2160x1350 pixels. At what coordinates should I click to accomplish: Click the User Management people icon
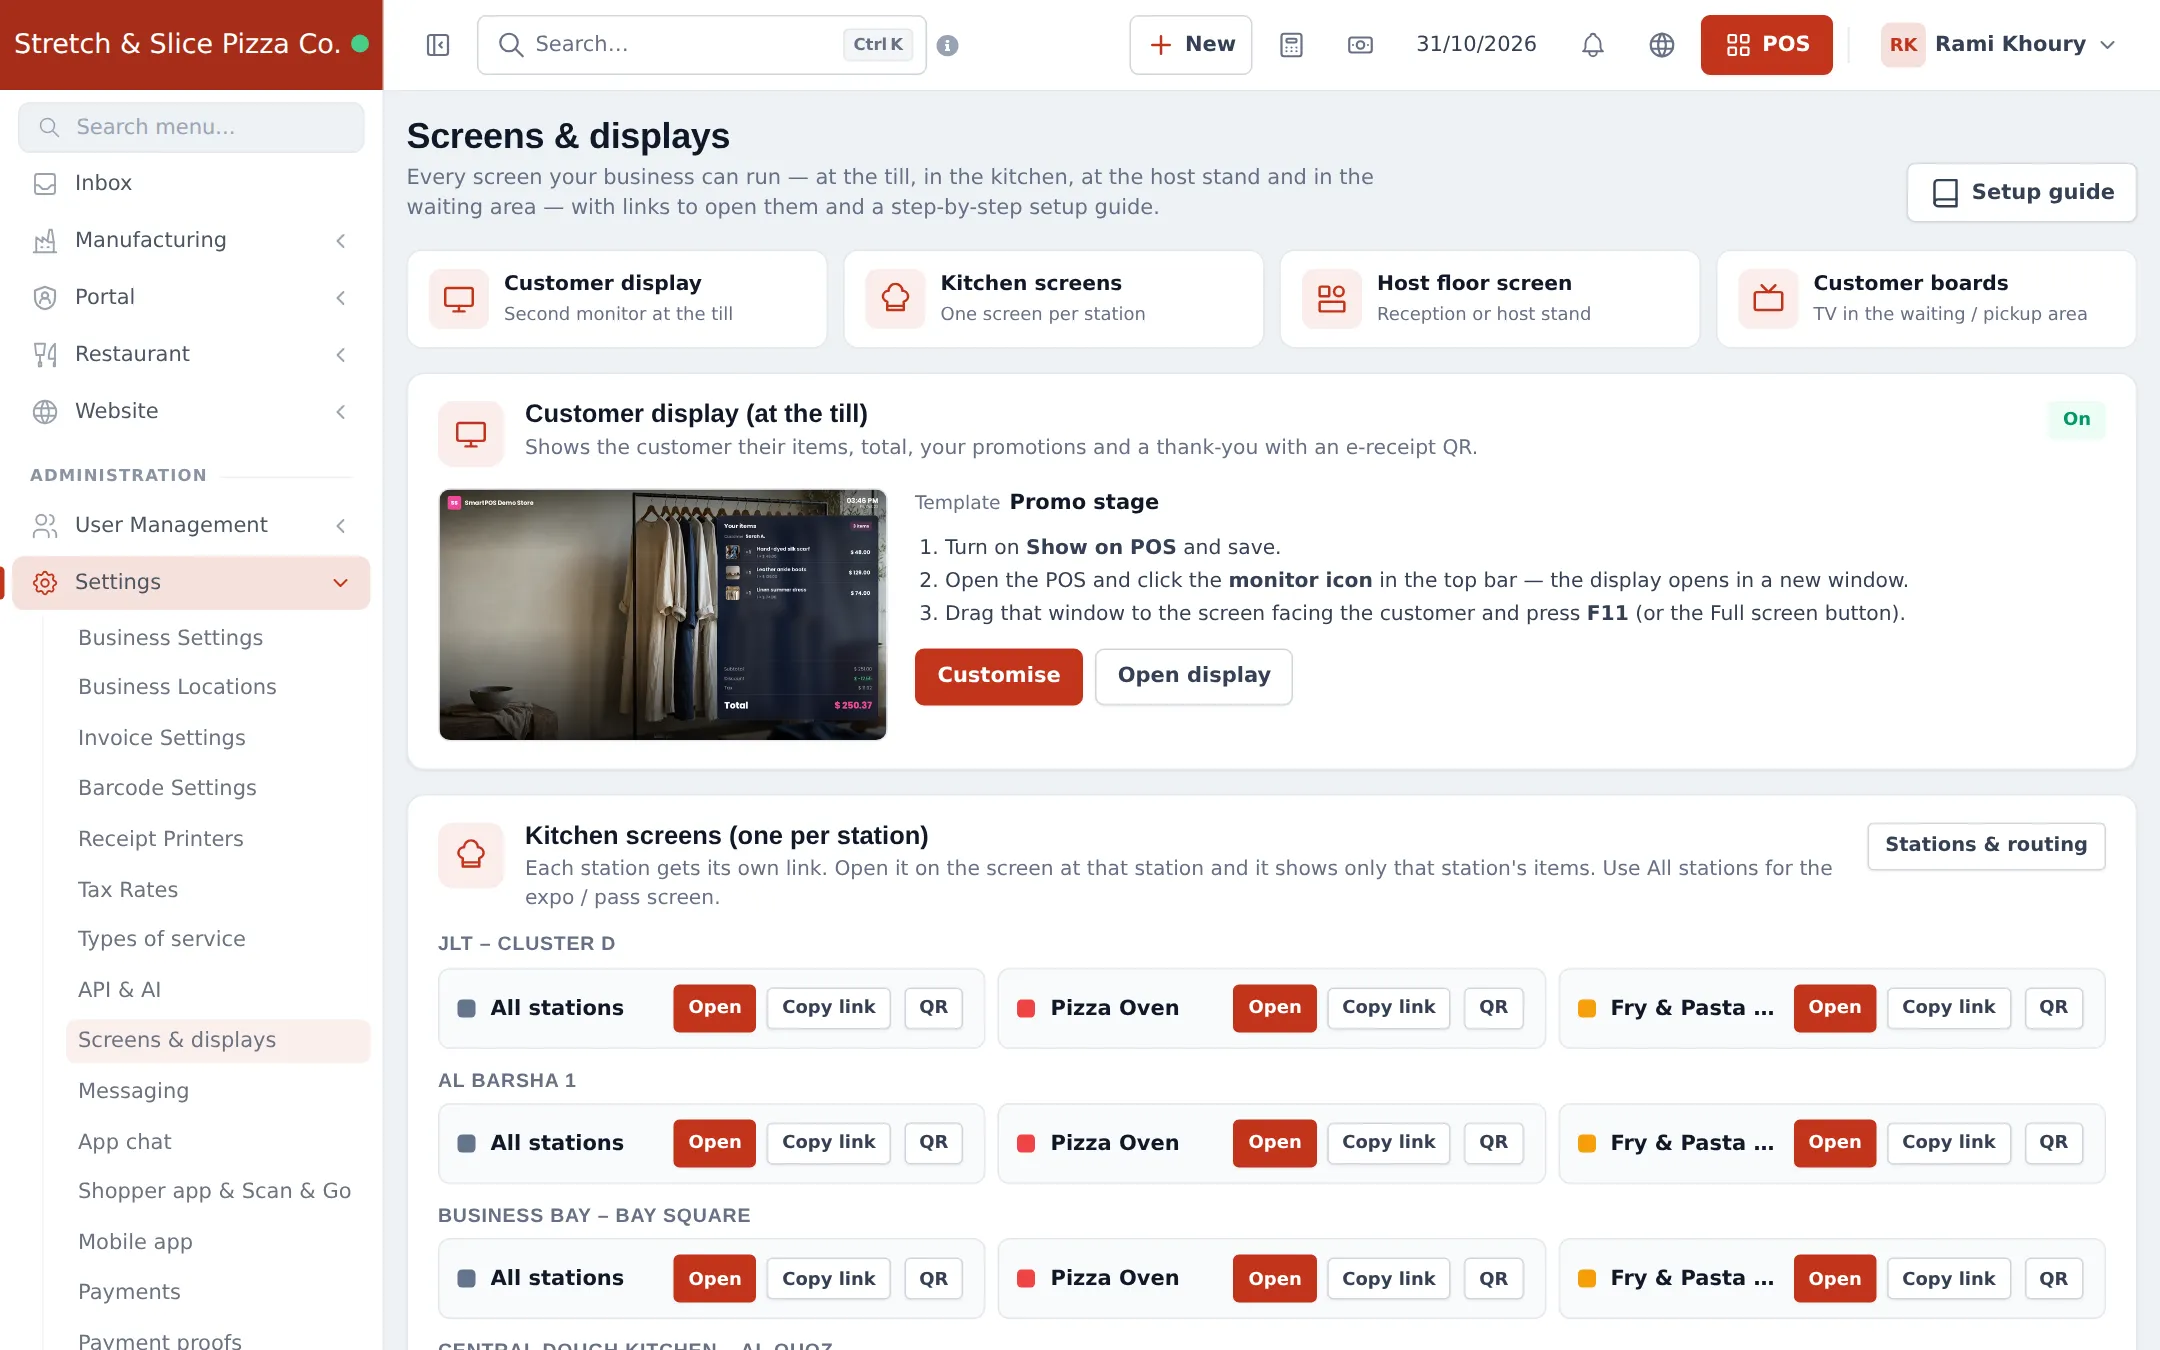click(x=45, y=525)
